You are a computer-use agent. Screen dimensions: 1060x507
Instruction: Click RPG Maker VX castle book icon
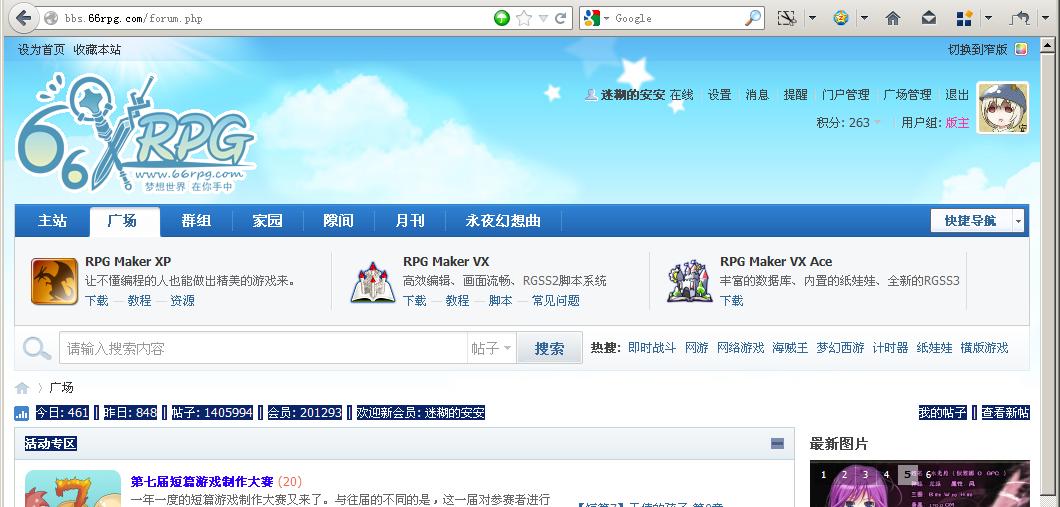coord(372,282)
